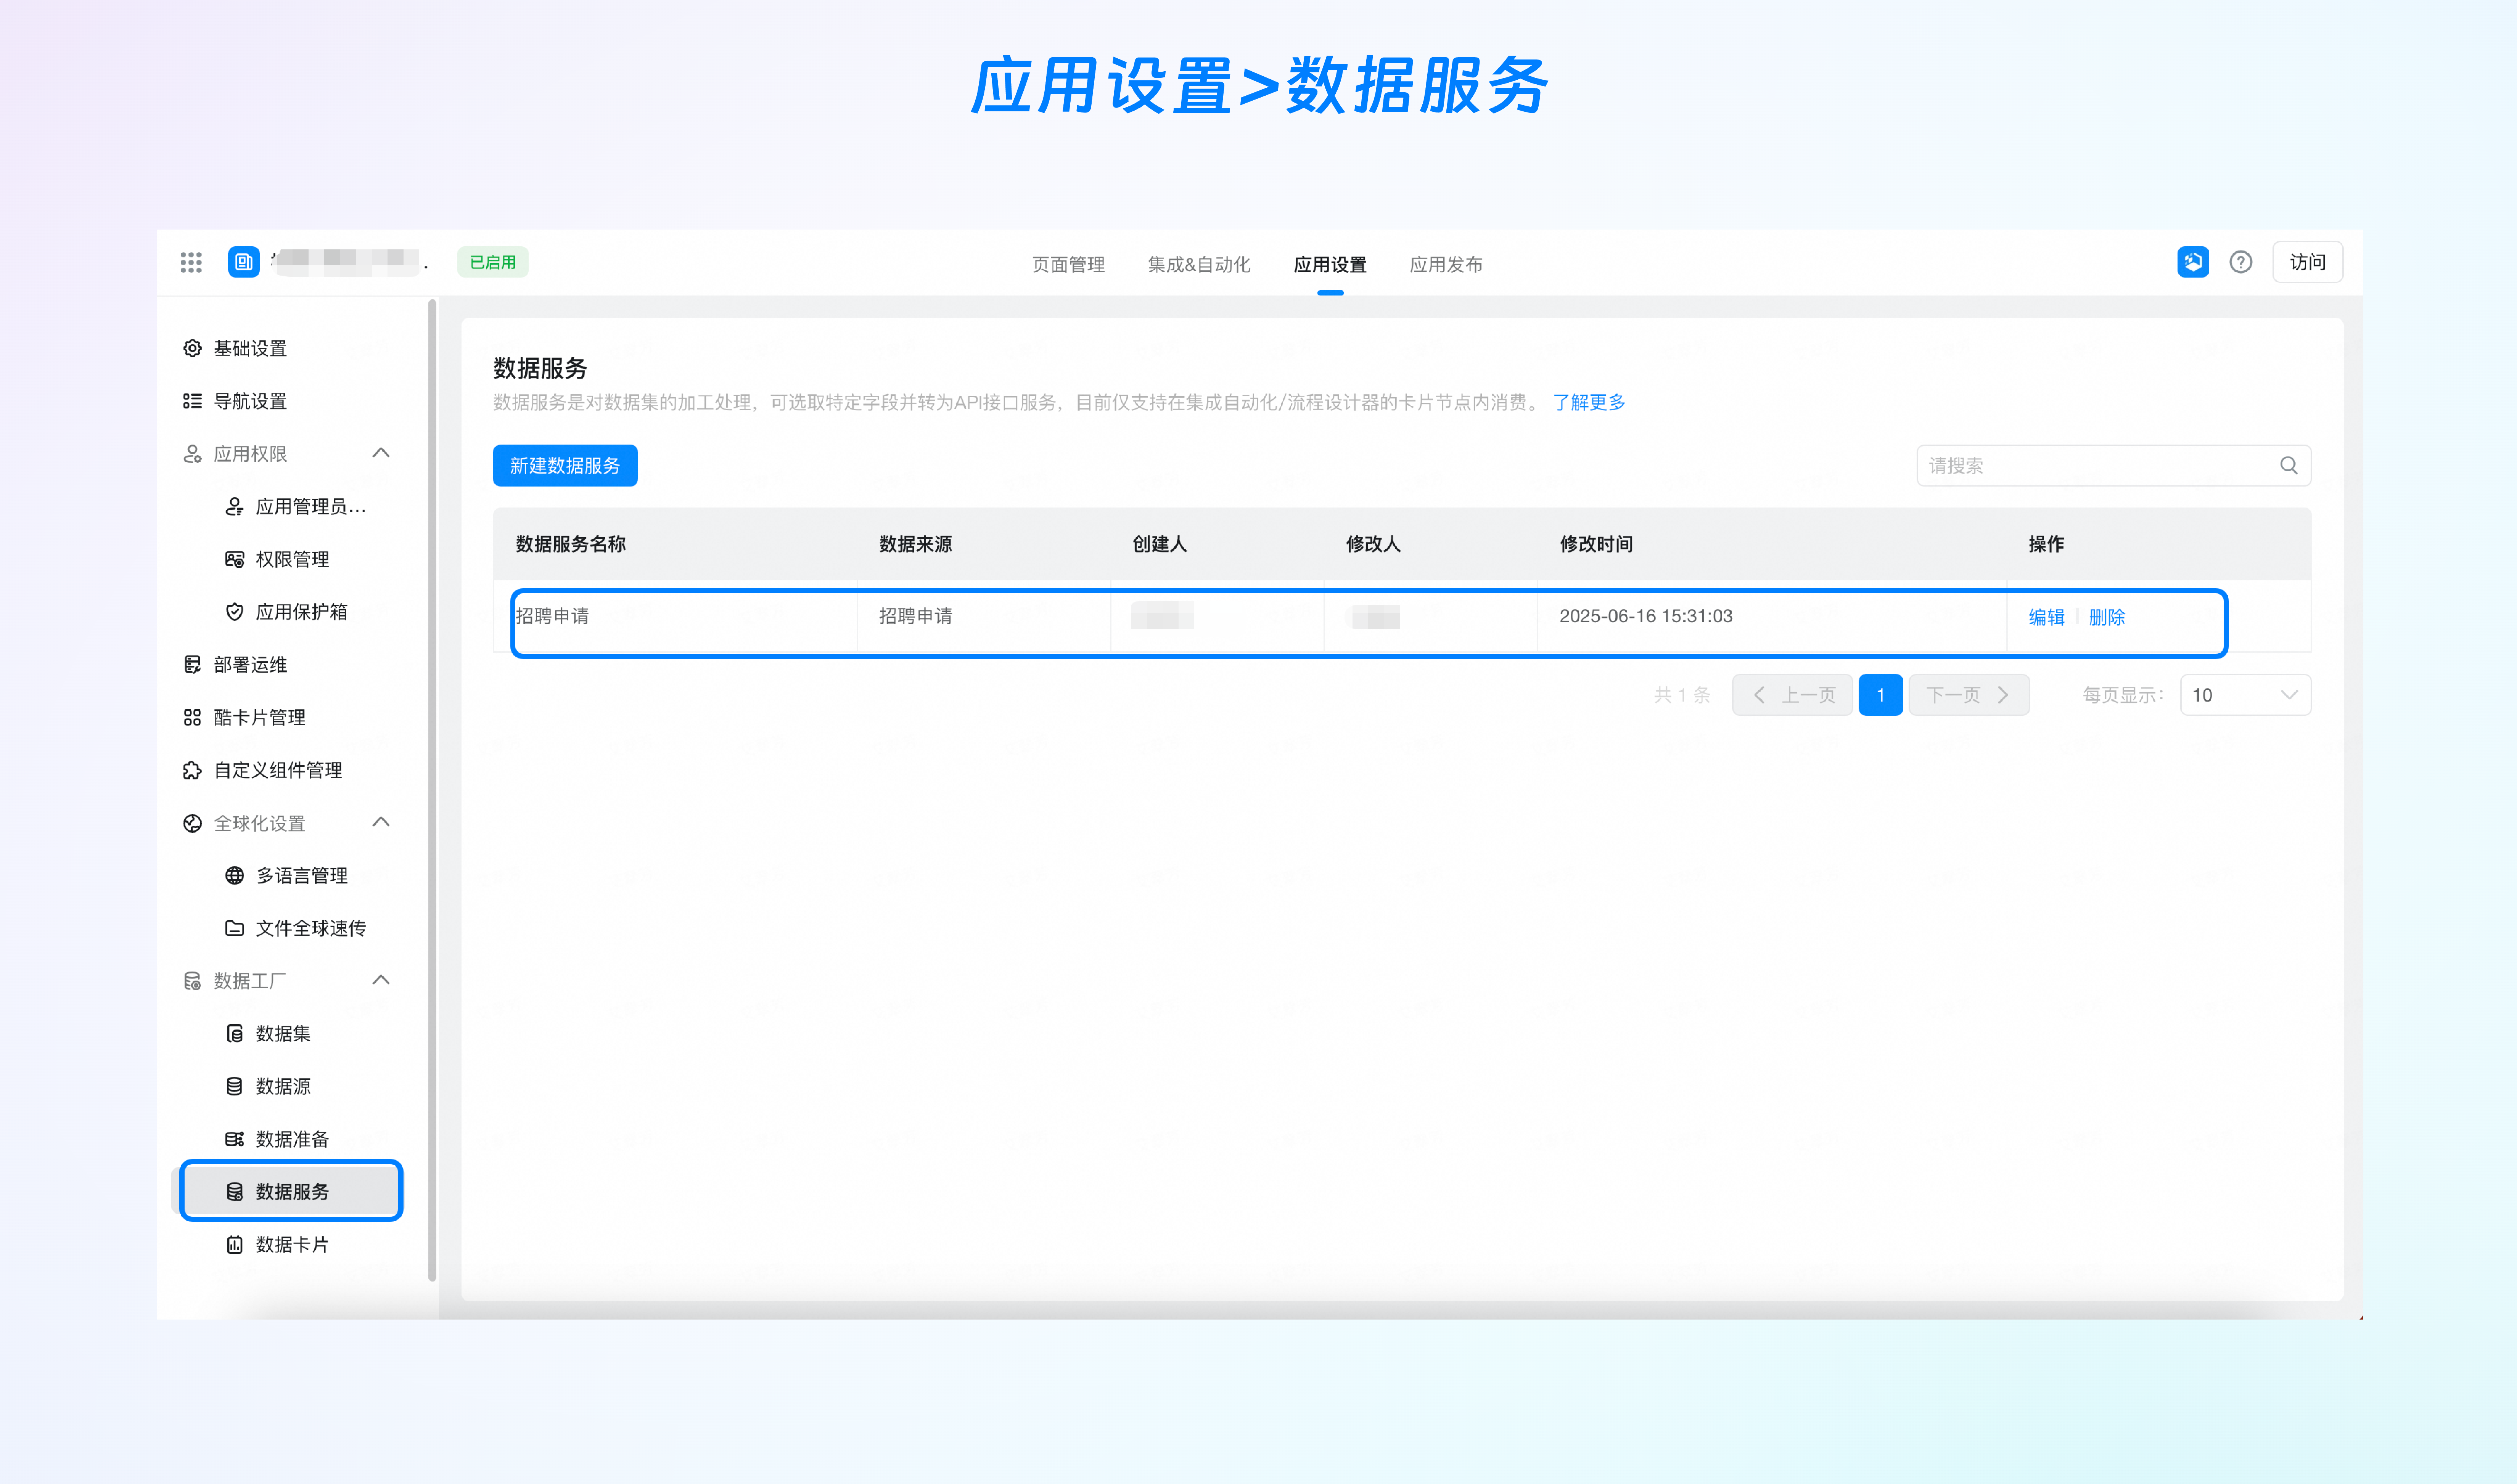Collapse the 应用权限 section chevron
The width and height of the screenshot is (2517, 1484).
click(x=381, y=453)
